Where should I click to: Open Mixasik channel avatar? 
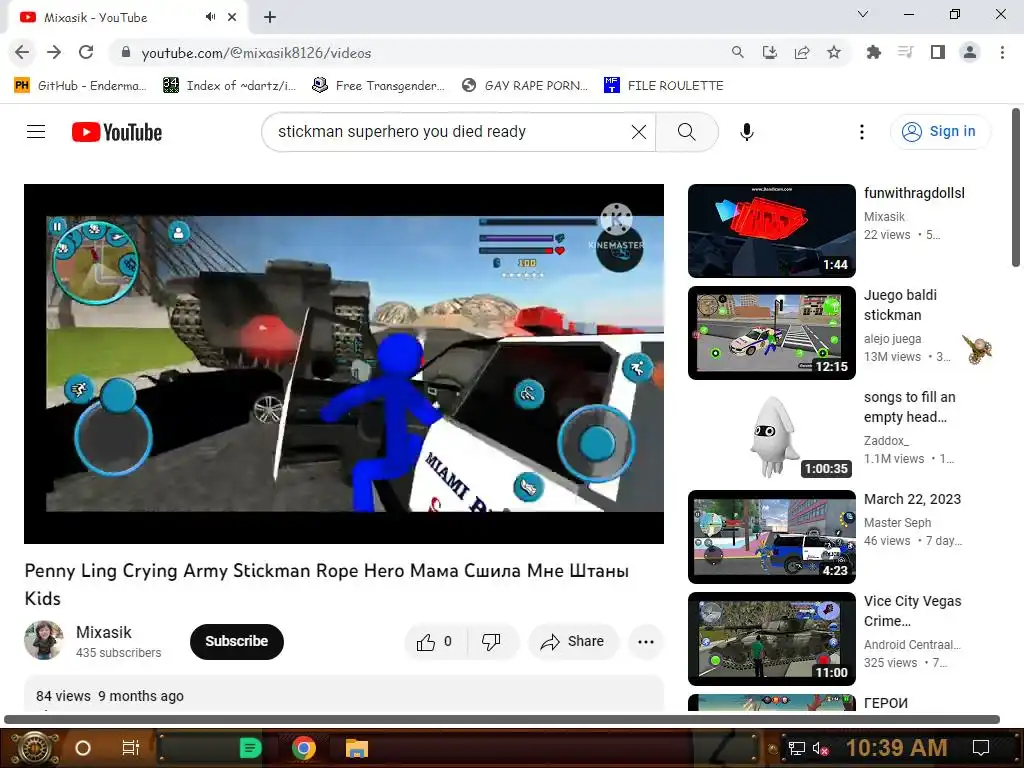coord(44,641)
